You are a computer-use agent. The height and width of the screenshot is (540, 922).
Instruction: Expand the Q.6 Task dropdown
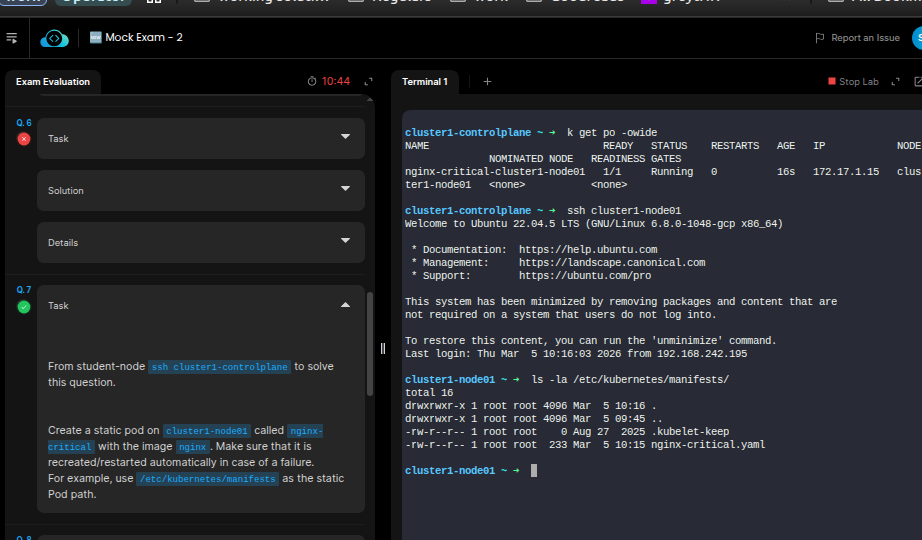click(345, 138)
